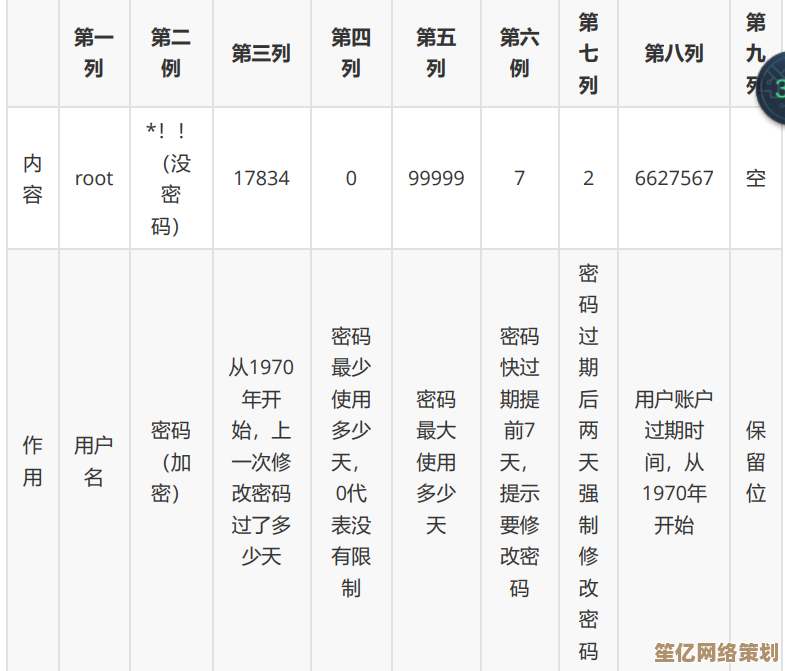The height and width of the screenshot is (671, 785).
Task: Click the 空 cell in the content row
Action: click(x=755, y=178)
